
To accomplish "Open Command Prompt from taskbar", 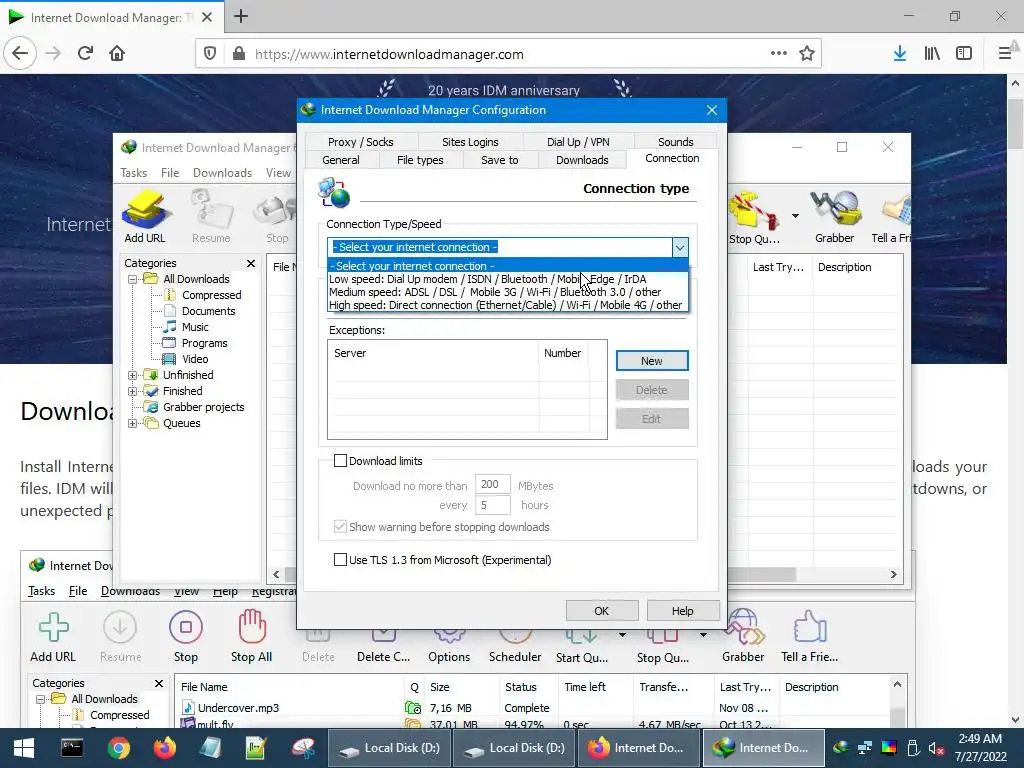I will coord(72,748).
